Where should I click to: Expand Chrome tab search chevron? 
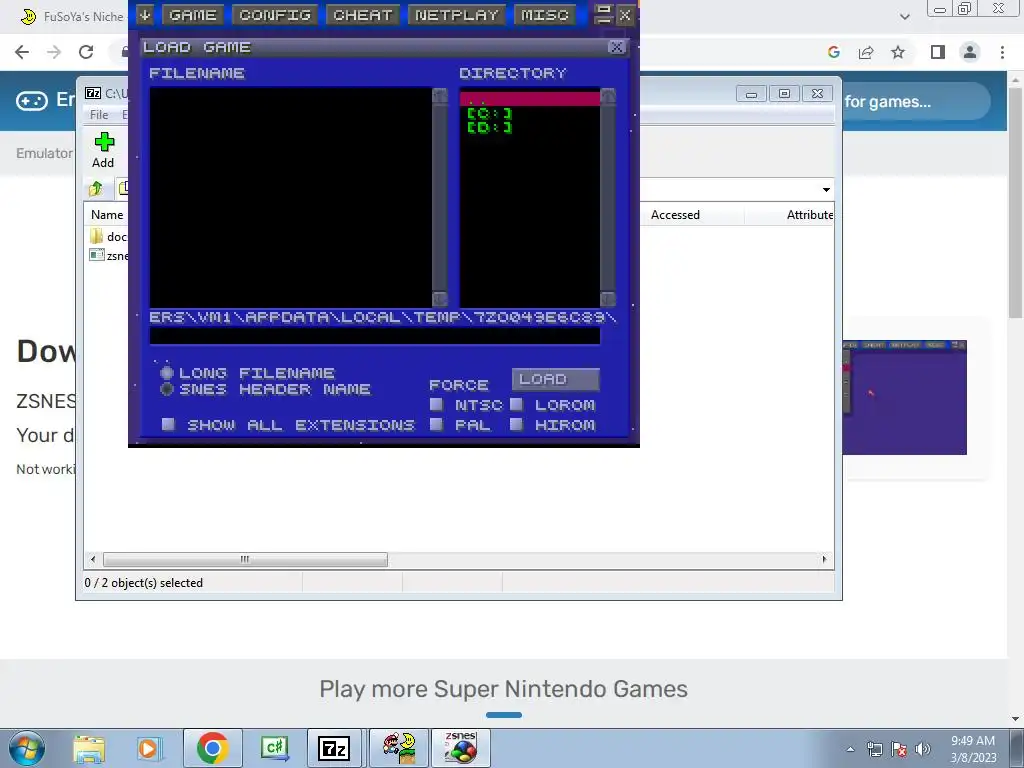point(904,16)
